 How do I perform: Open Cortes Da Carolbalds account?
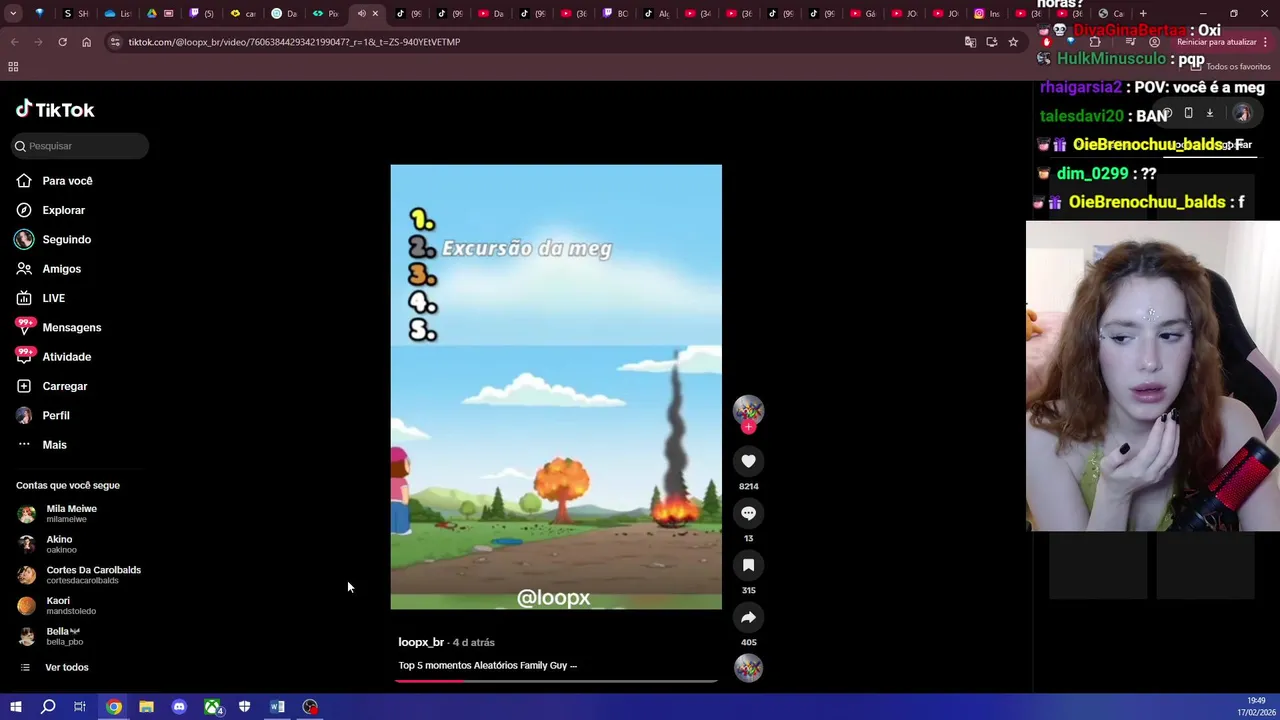tap(79, 575)
